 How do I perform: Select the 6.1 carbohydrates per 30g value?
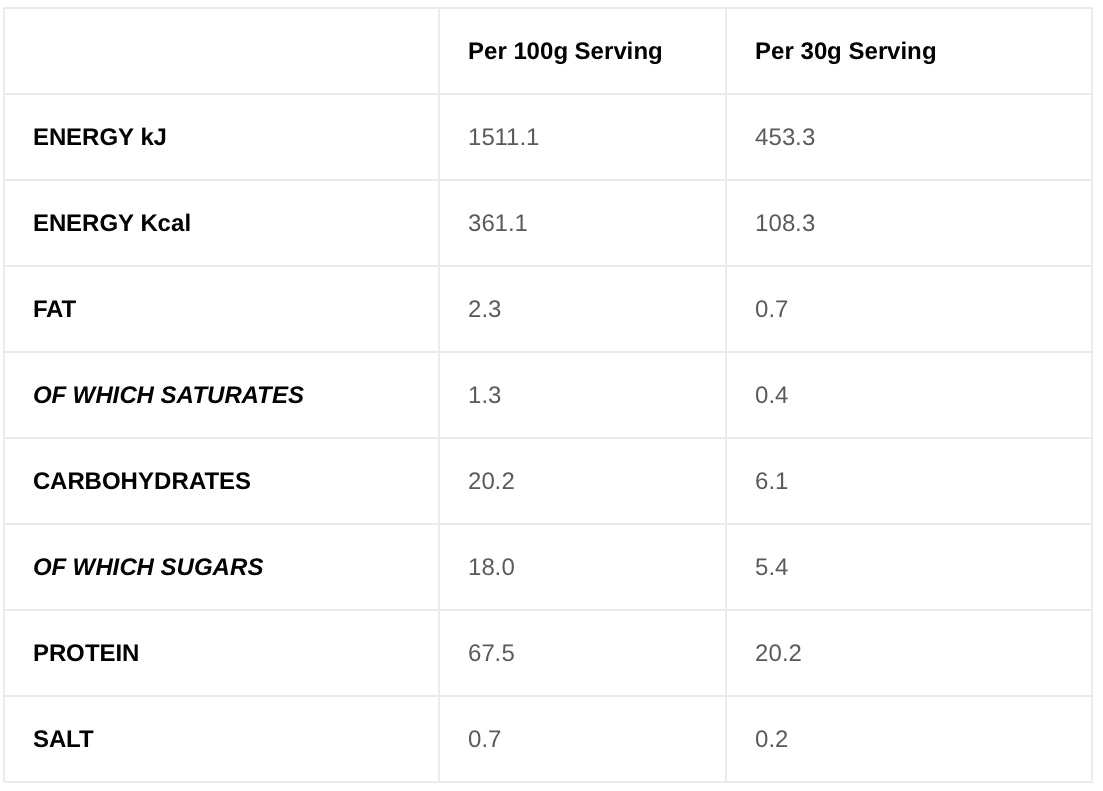771,481
